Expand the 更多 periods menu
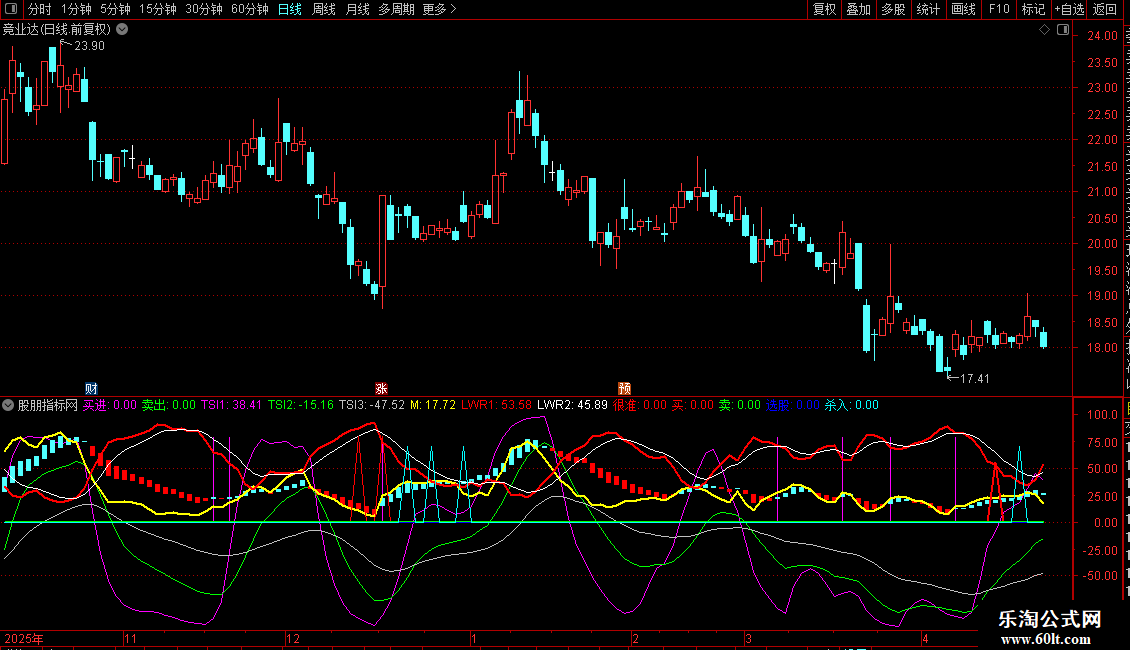1130x650 pixels. [x=439, y=9]
